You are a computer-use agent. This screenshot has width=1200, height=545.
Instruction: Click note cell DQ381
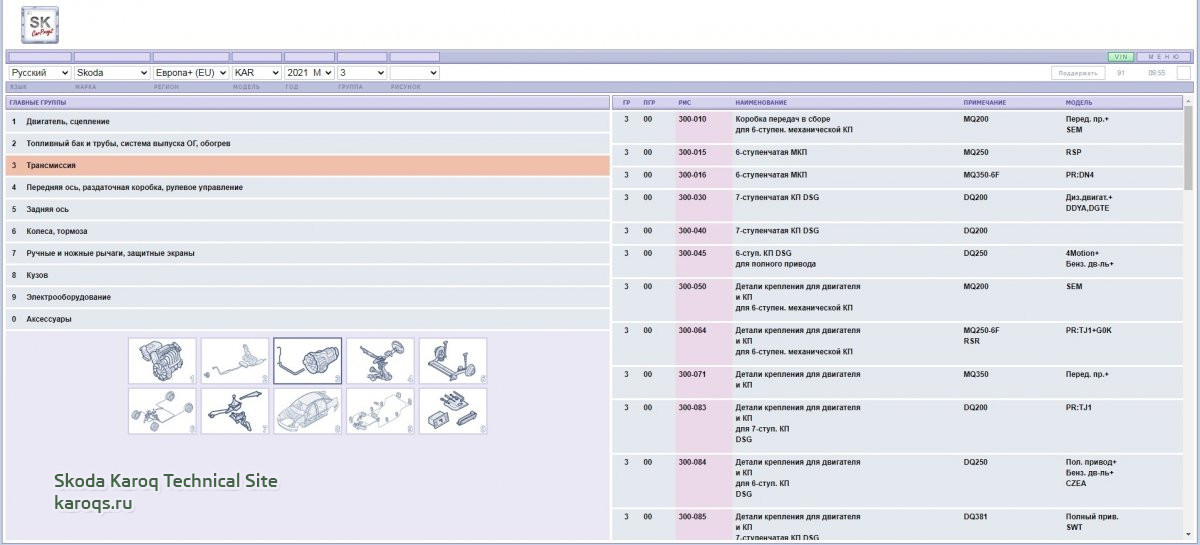click(976, 517)
